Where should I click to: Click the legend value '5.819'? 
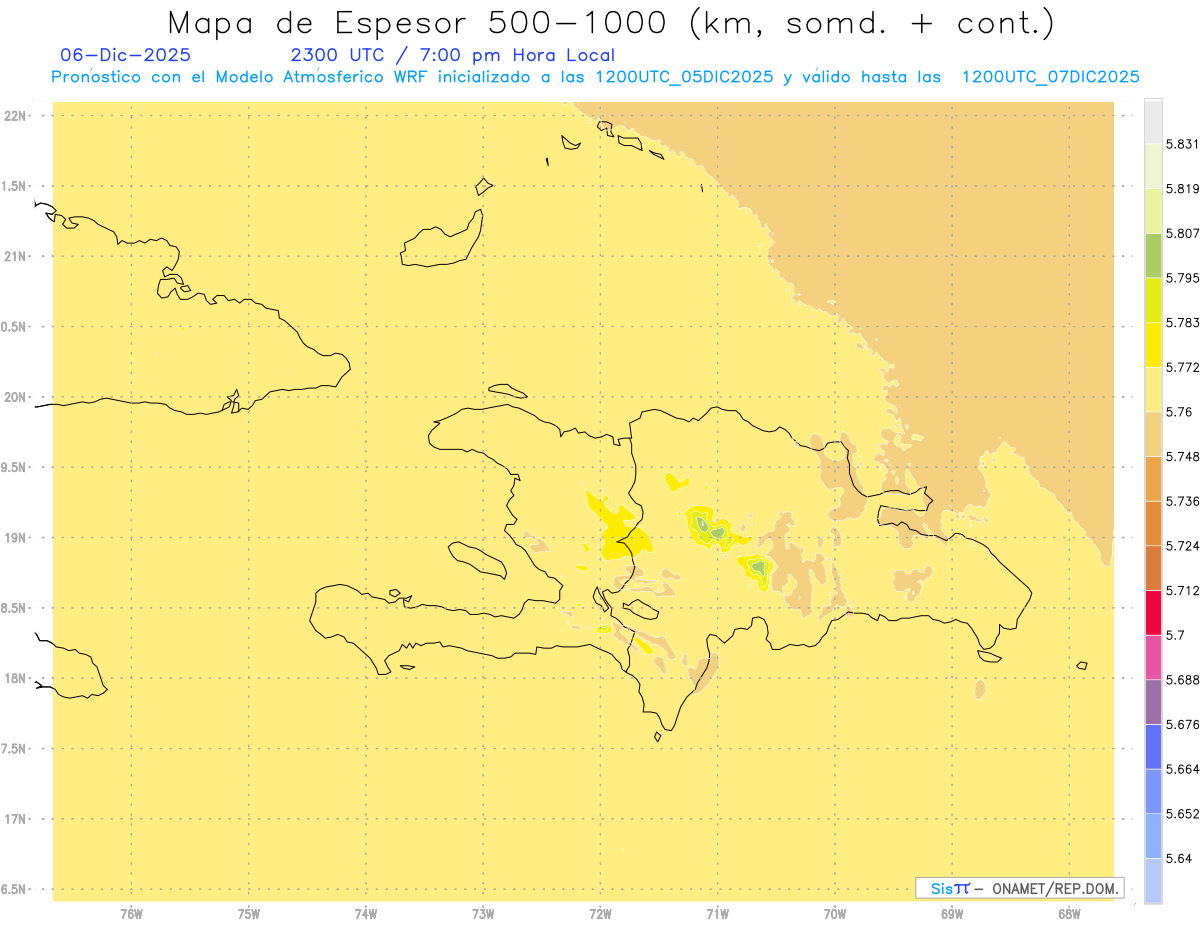(1183, 189)
